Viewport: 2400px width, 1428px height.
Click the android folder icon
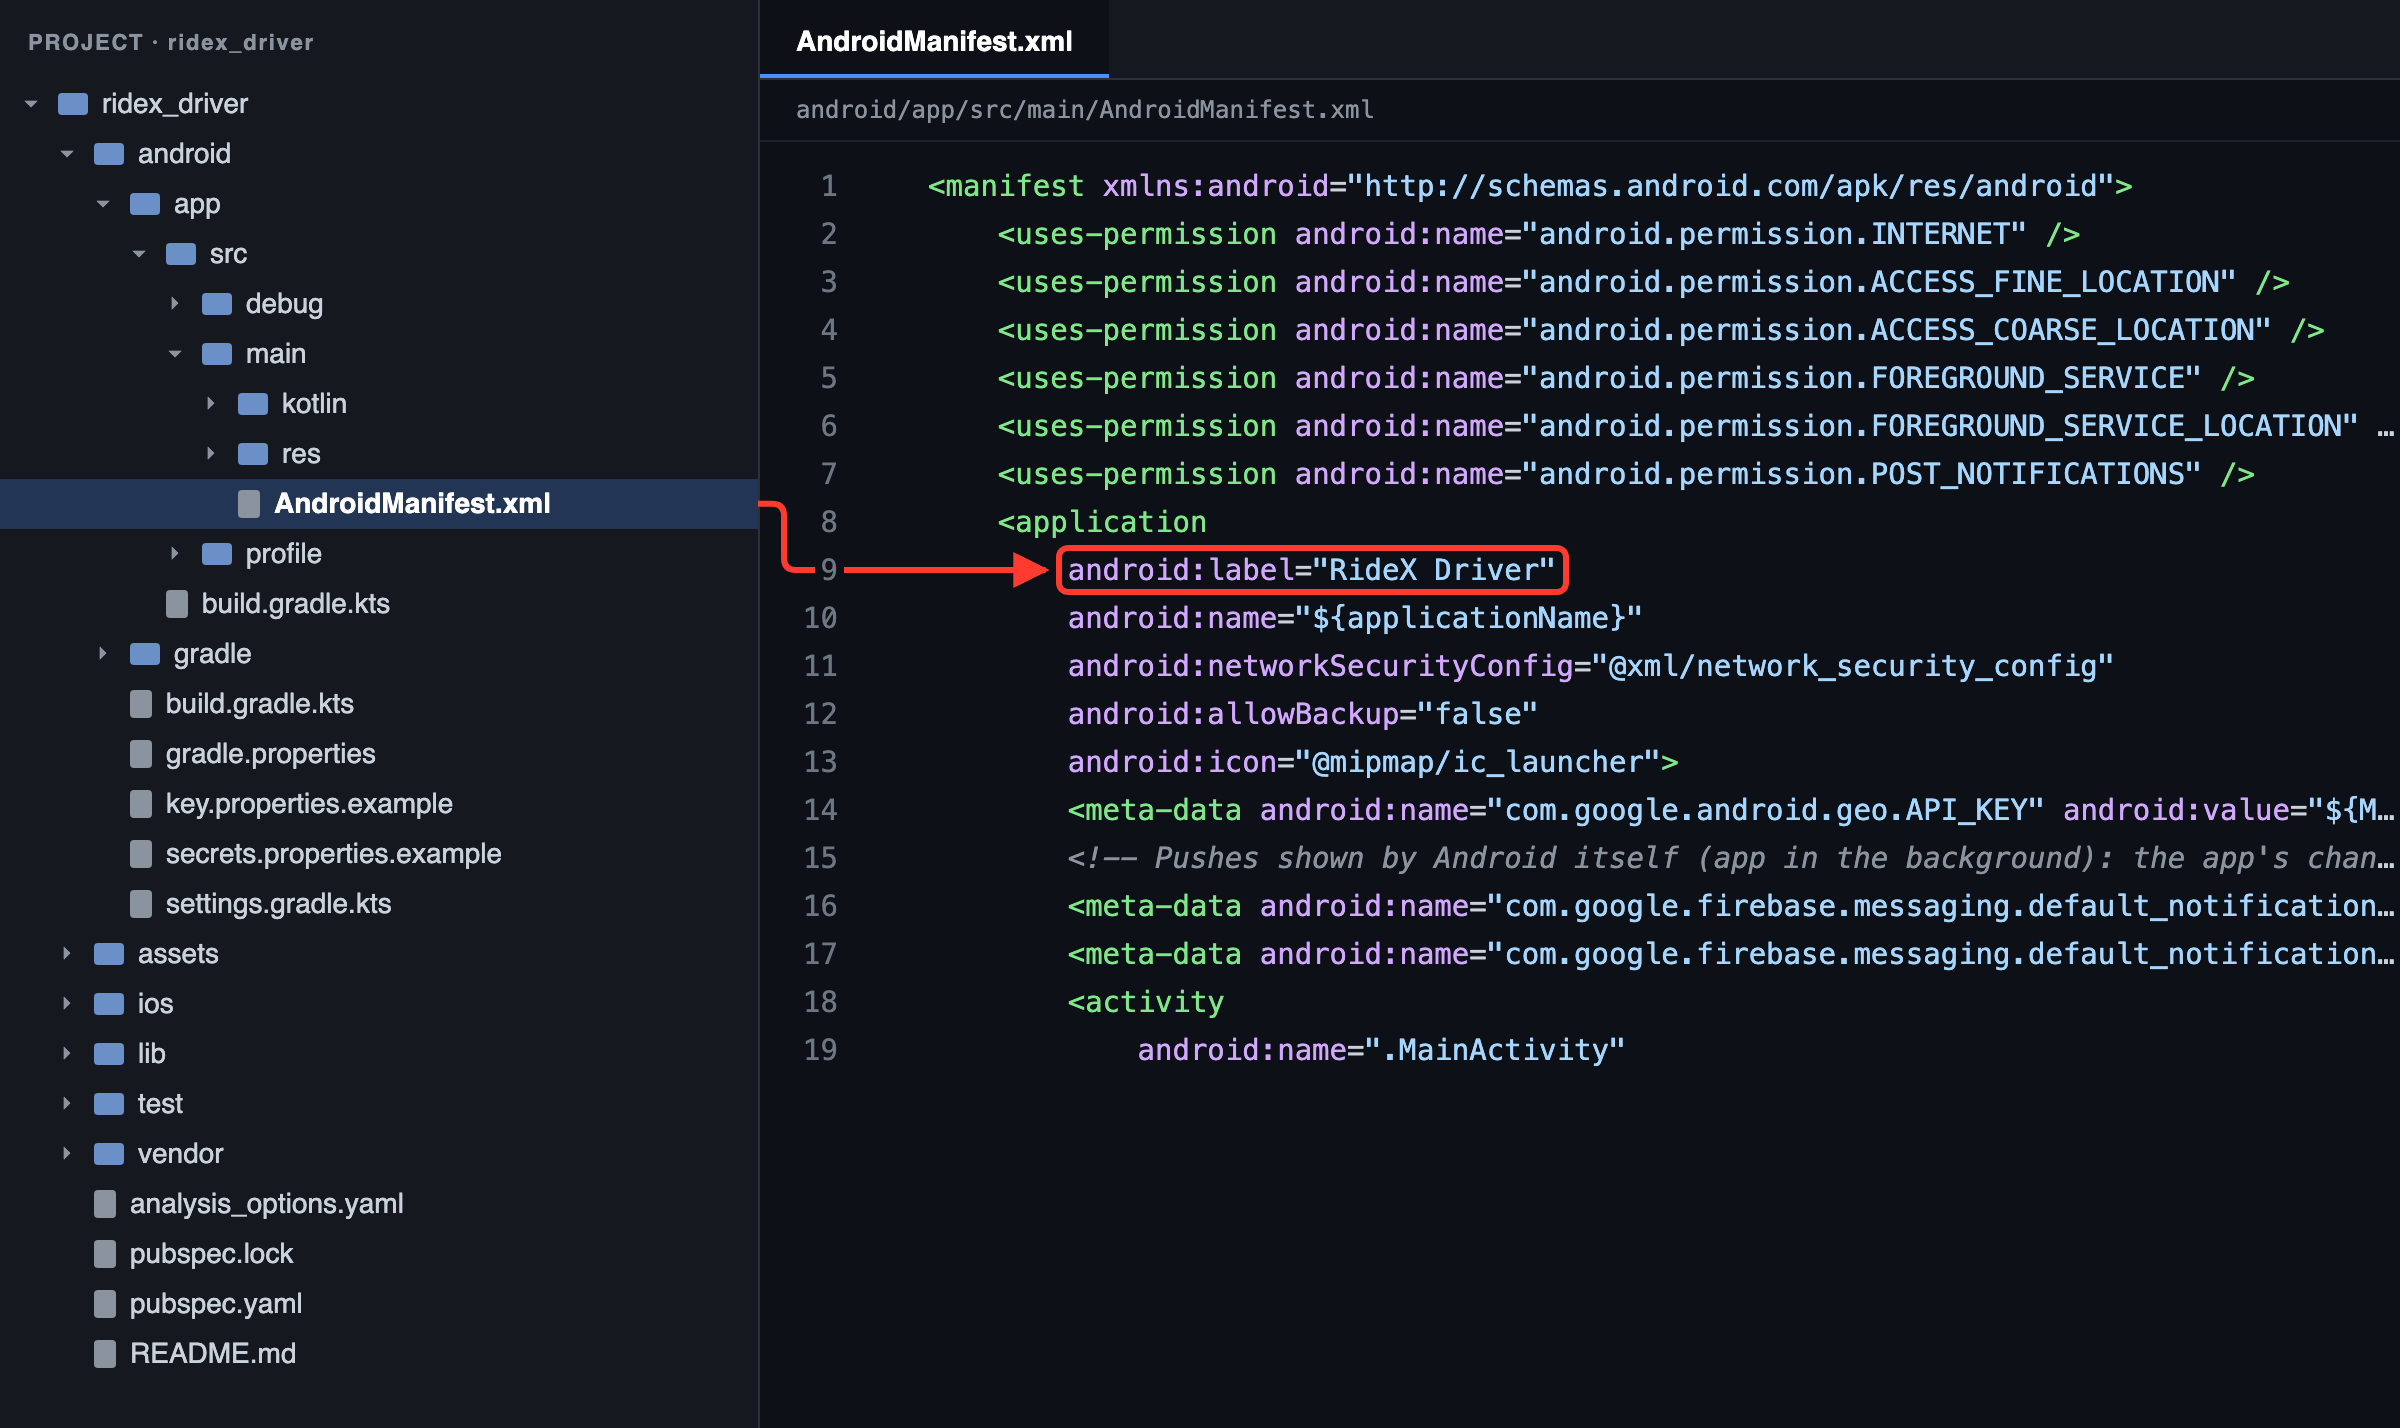109,154
